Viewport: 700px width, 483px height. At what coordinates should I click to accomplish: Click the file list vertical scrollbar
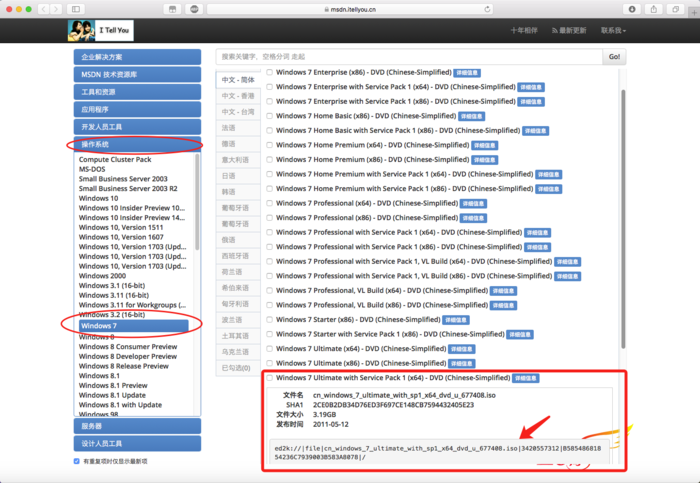623,219
